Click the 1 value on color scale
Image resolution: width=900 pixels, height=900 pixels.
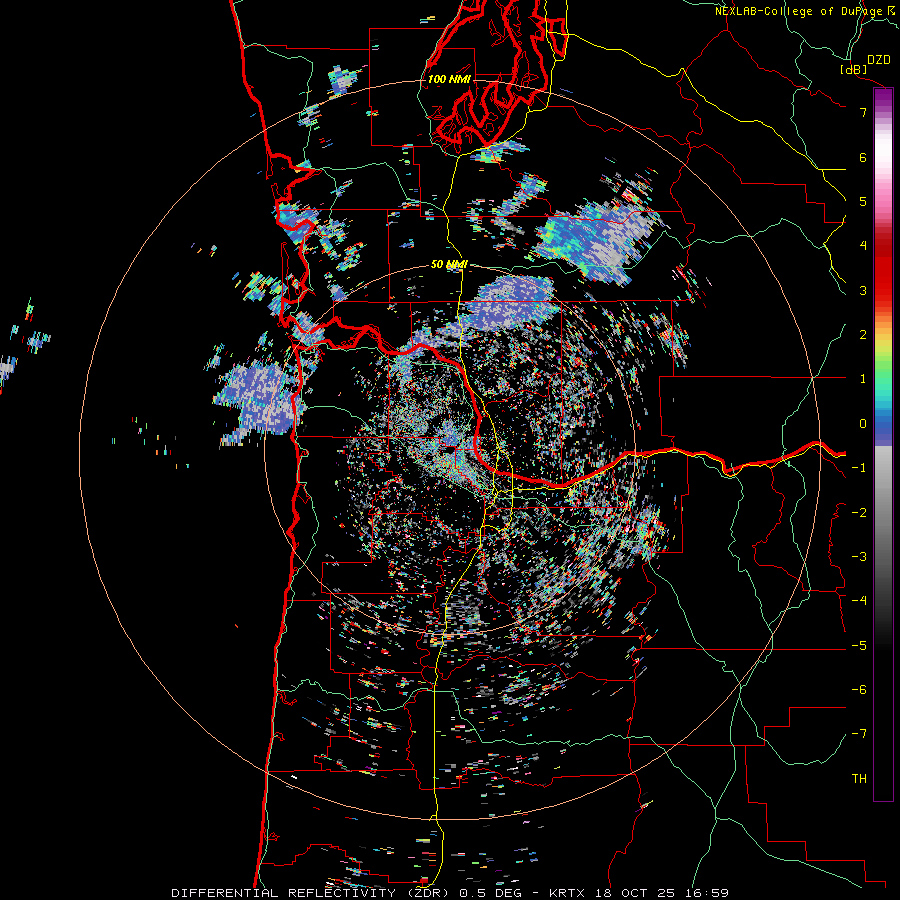pyautogui.click(x=863, y=379)
